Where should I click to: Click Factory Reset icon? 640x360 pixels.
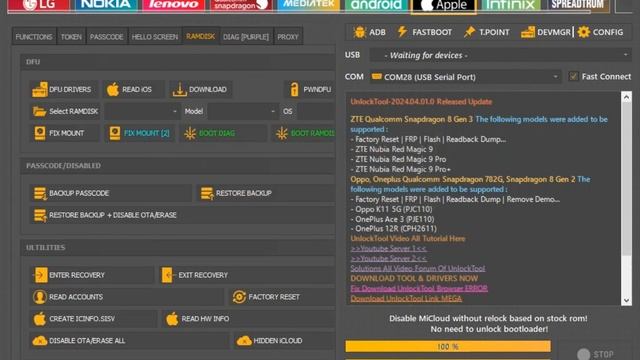[x=239, y=297]
